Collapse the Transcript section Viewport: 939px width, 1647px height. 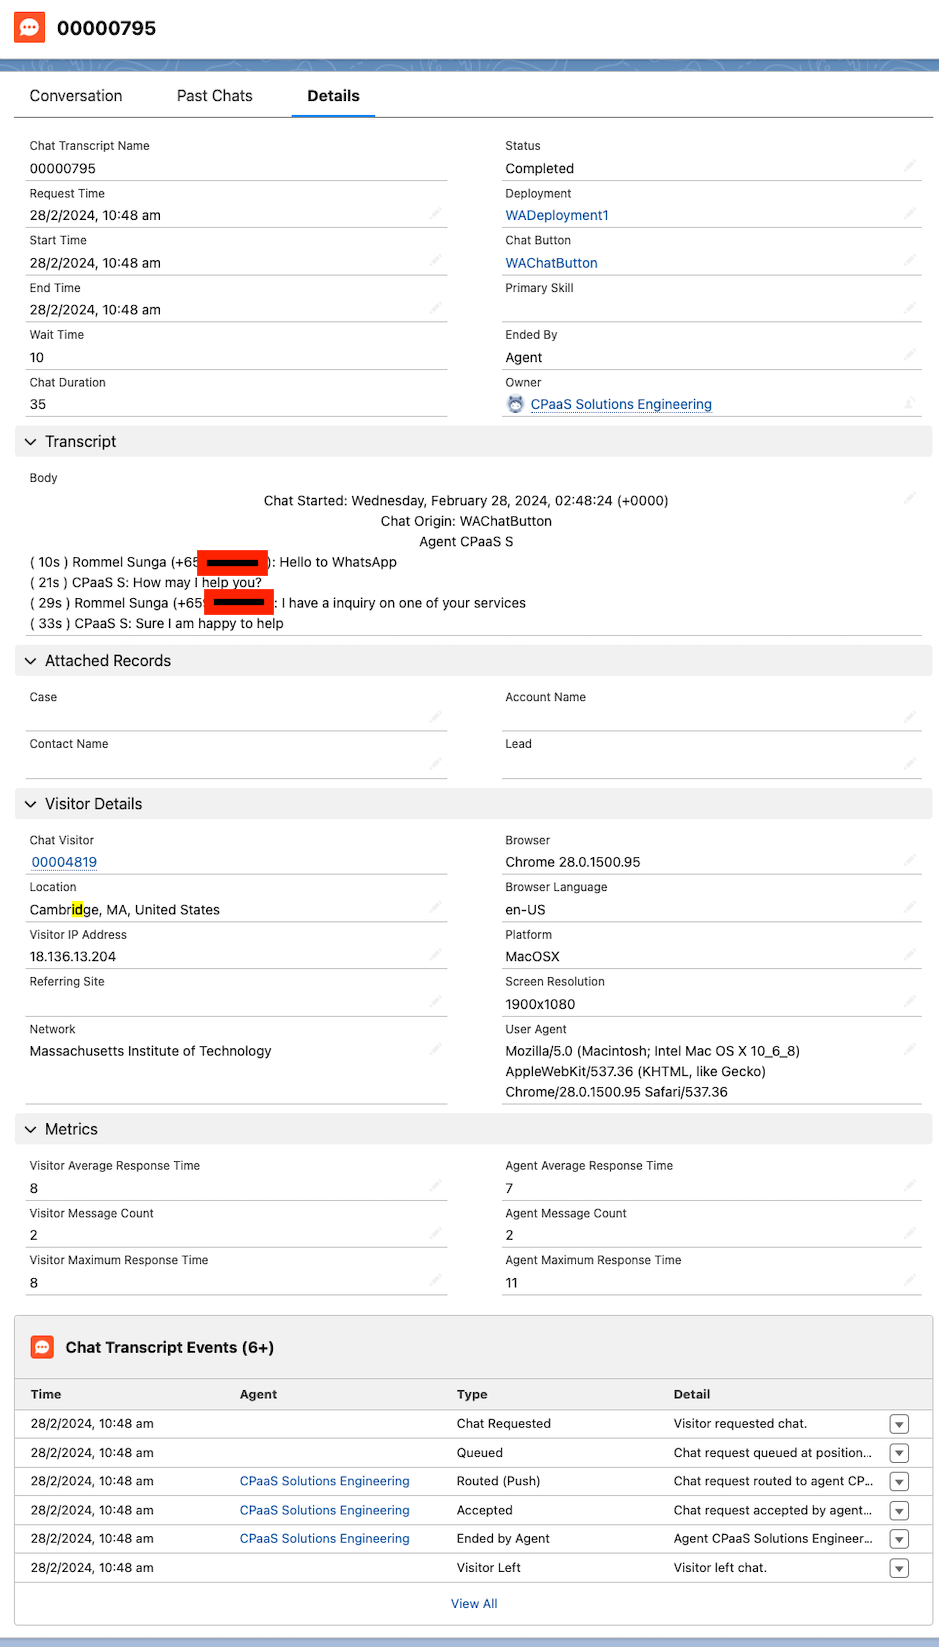point(31,442)
